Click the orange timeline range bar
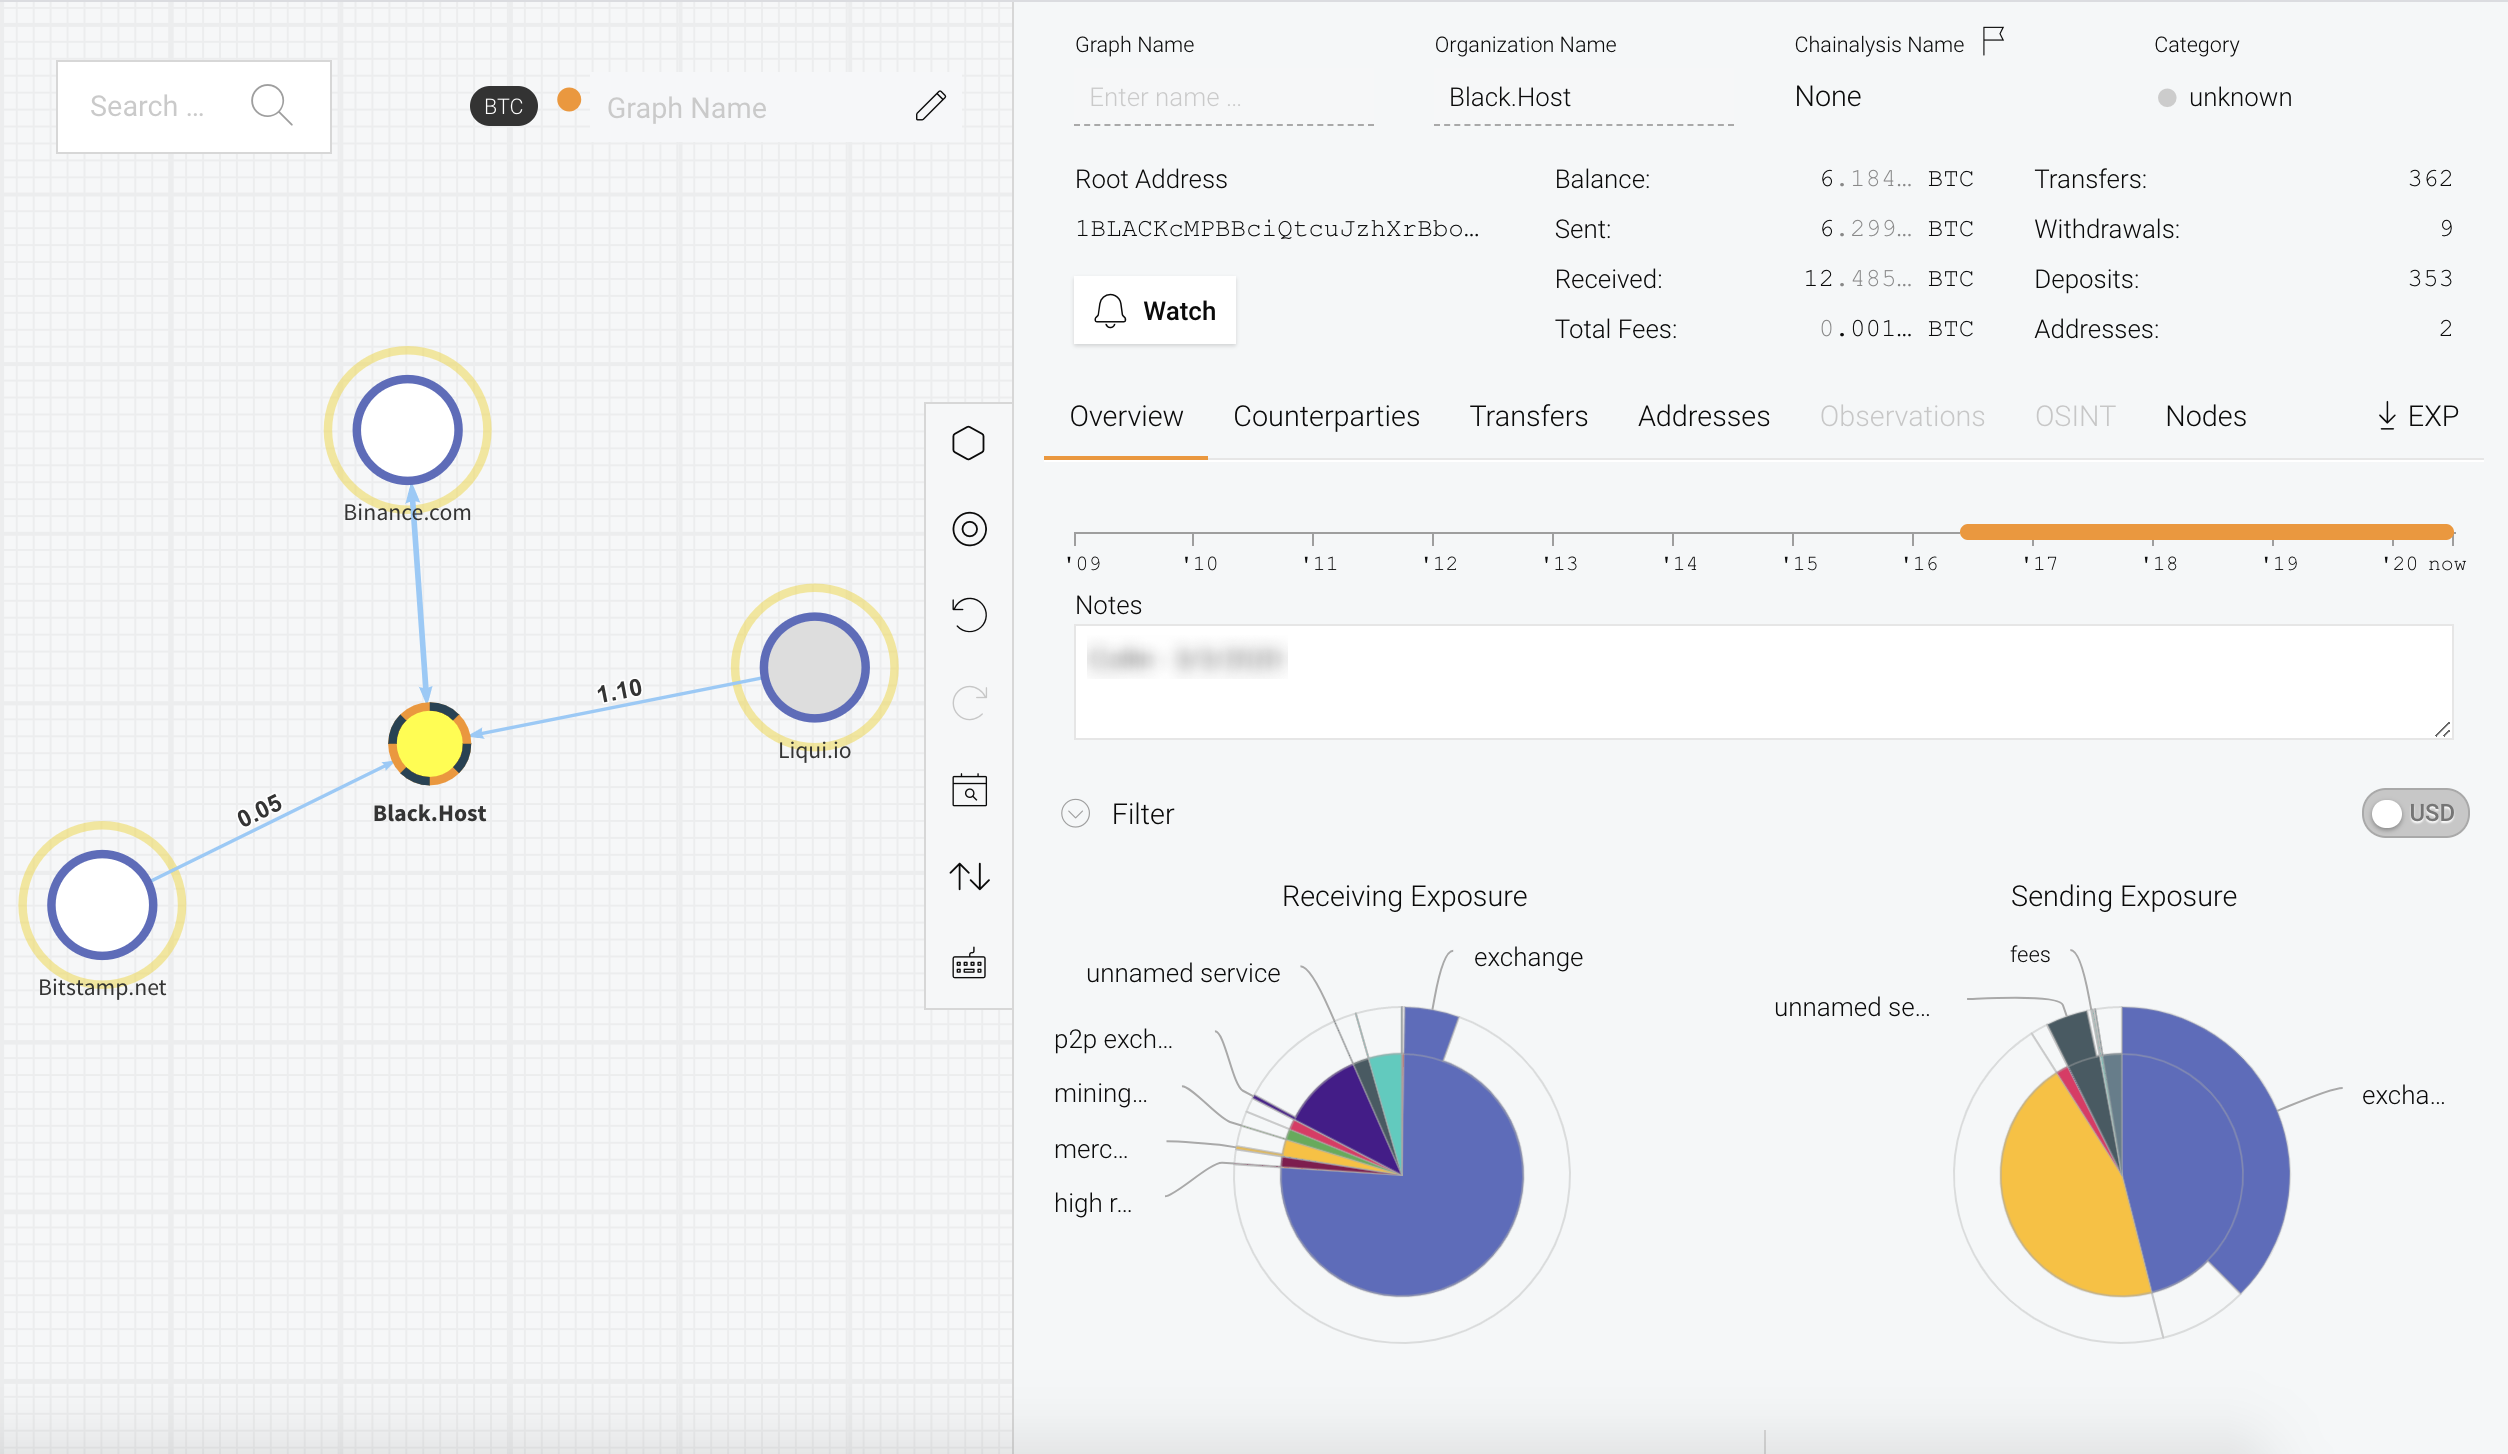The width and height of the screenshot is (2508, 1454). tap(2205, 532)
